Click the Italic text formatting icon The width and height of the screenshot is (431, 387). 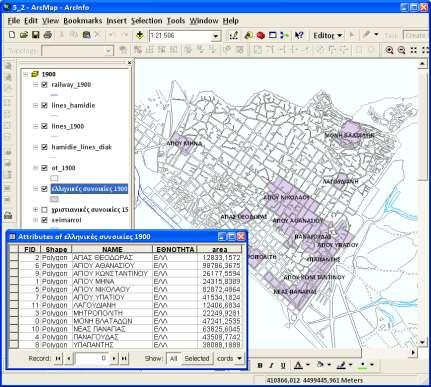(271, 365)
